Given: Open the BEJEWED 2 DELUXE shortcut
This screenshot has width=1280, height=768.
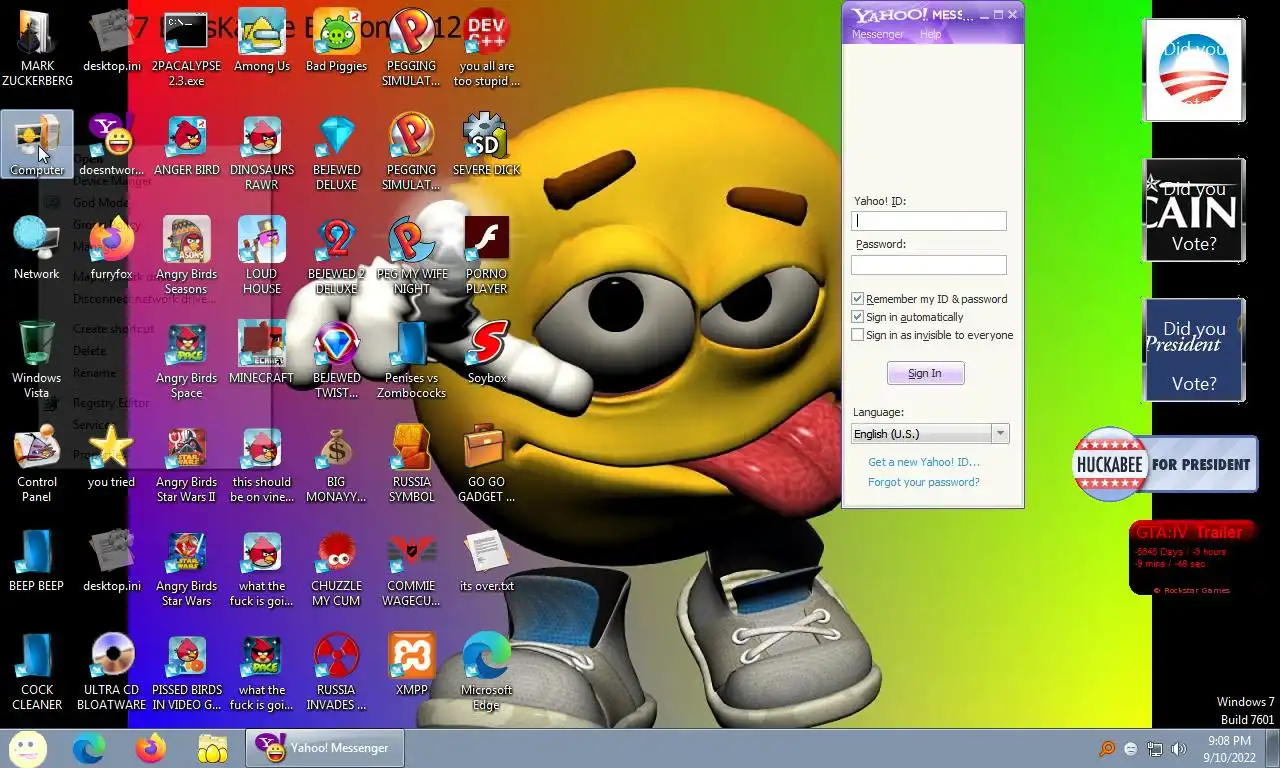Looking at the screenshot, I should pos(336,256).
